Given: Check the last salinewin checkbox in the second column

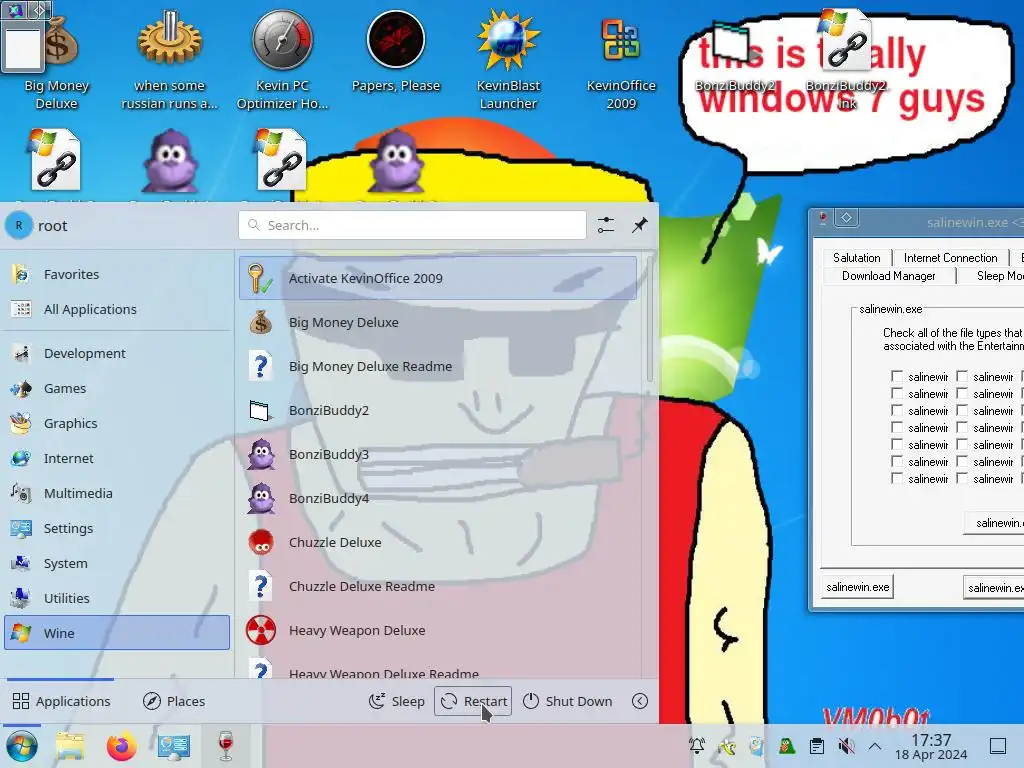Looking at the screenshot, I should tap(962, 479).
